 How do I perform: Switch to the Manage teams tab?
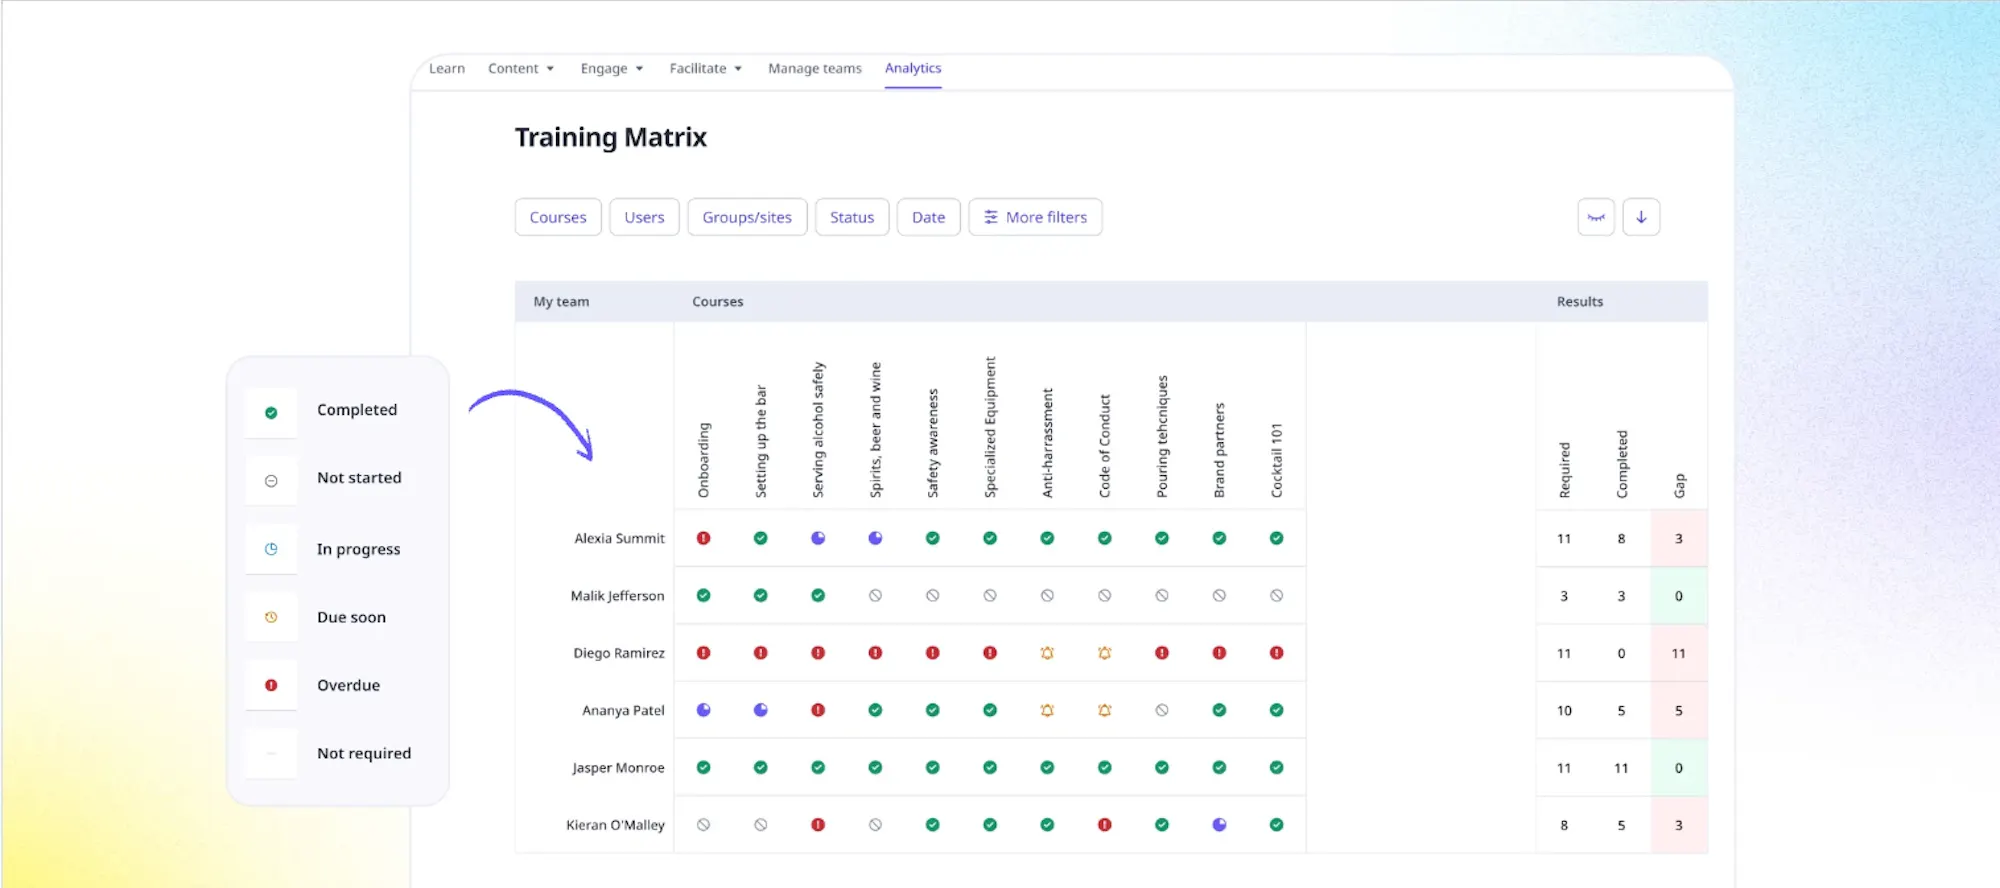click(x=815, y=68)
